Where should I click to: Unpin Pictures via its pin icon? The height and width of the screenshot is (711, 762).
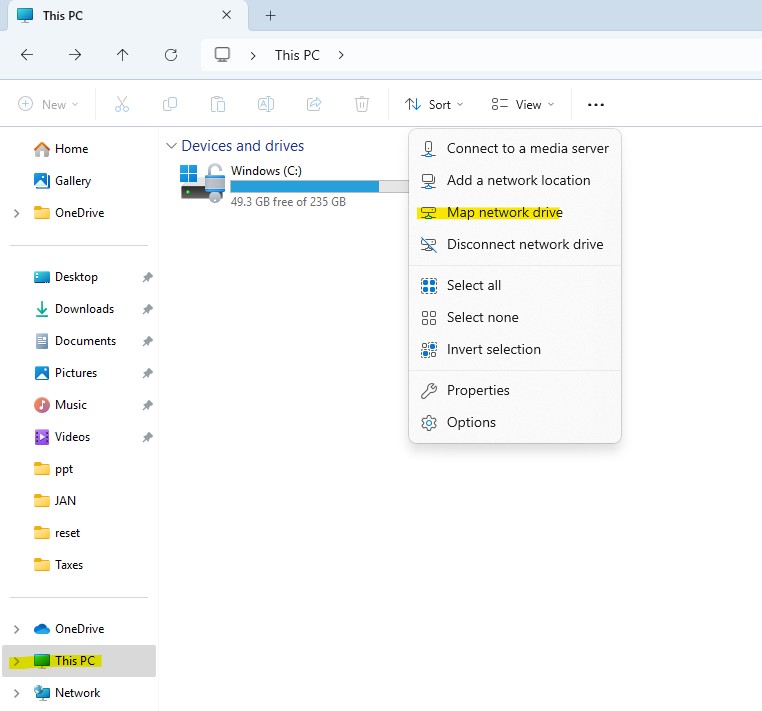pyautogui.click(x=147, y=373)
